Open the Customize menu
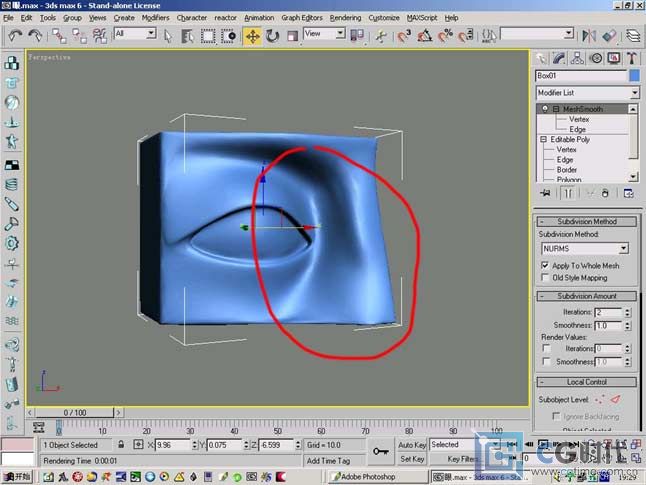The height and width of the screenshot is (485, 646). (384, 18)
